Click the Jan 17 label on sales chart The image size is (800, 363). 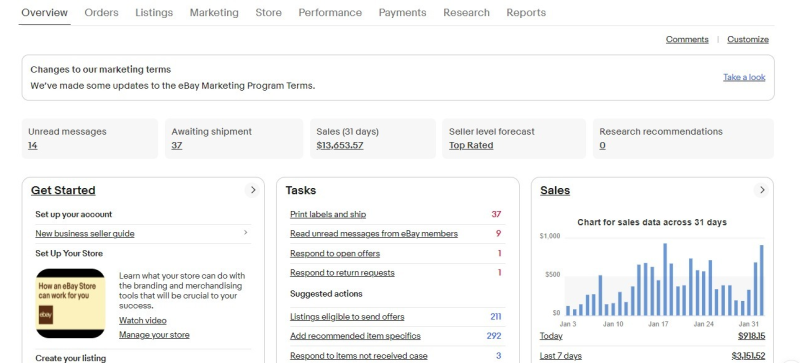pos(658,324)
